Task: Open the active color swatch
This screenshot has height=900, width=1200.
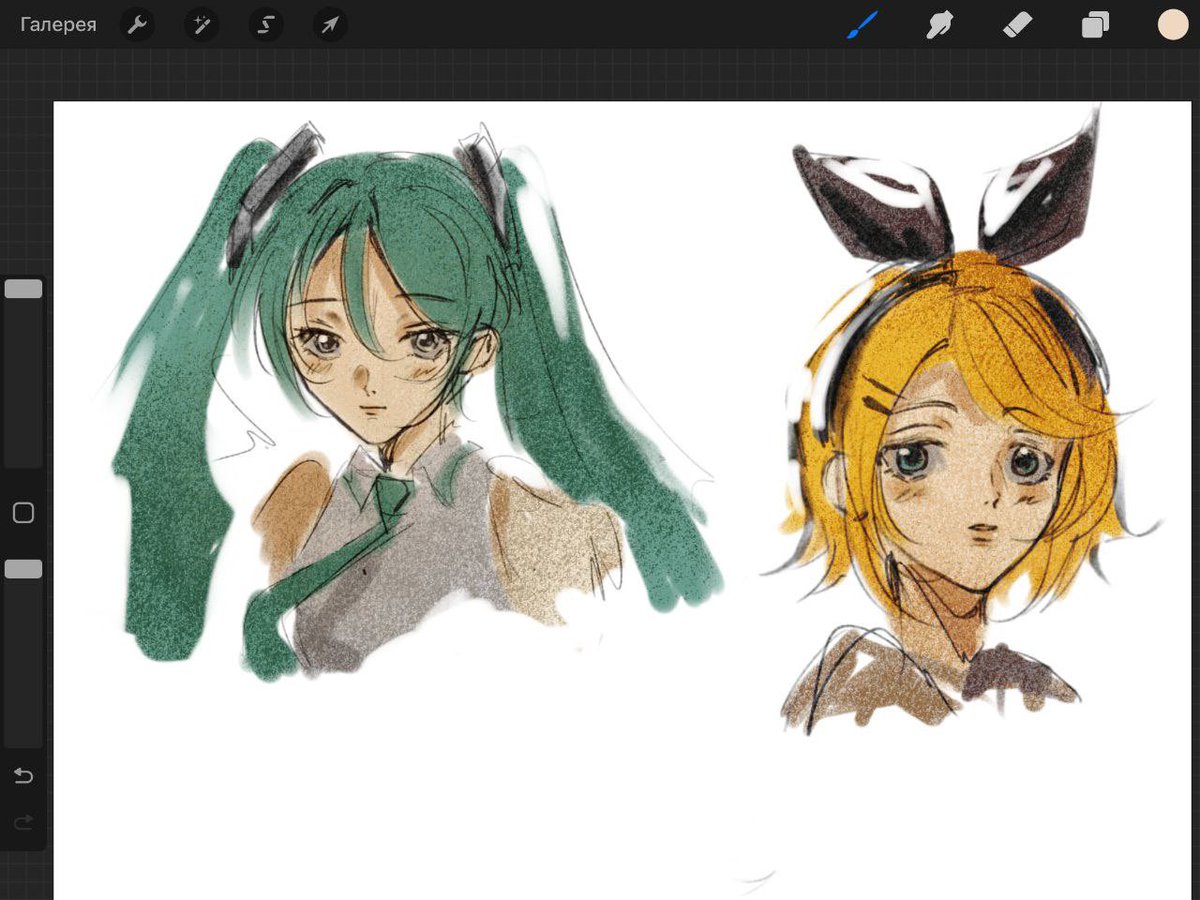Action: [x=1172, y=25]
